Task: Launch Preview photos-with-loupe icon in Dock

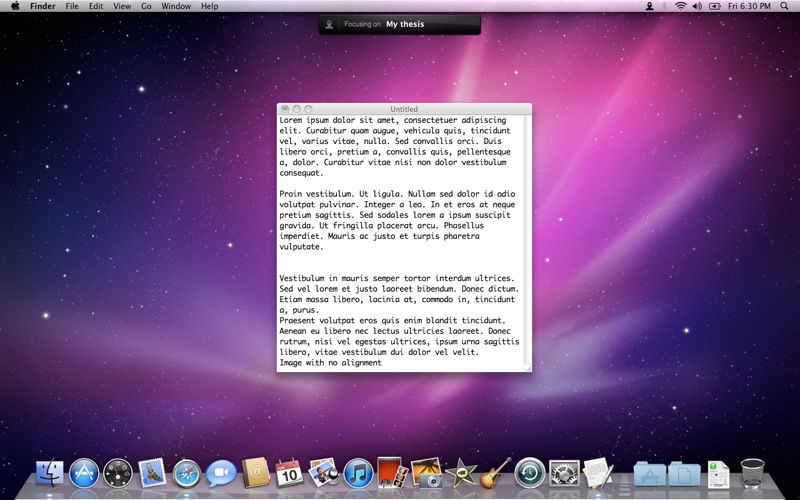Action: [x=324, y=472]
